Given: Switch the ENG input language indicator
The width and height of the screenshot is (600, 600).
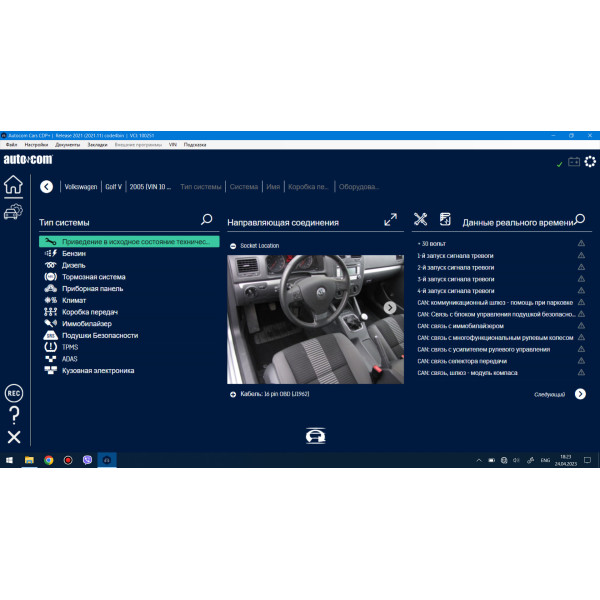Looking at the screenshot, I should point(545,460).
